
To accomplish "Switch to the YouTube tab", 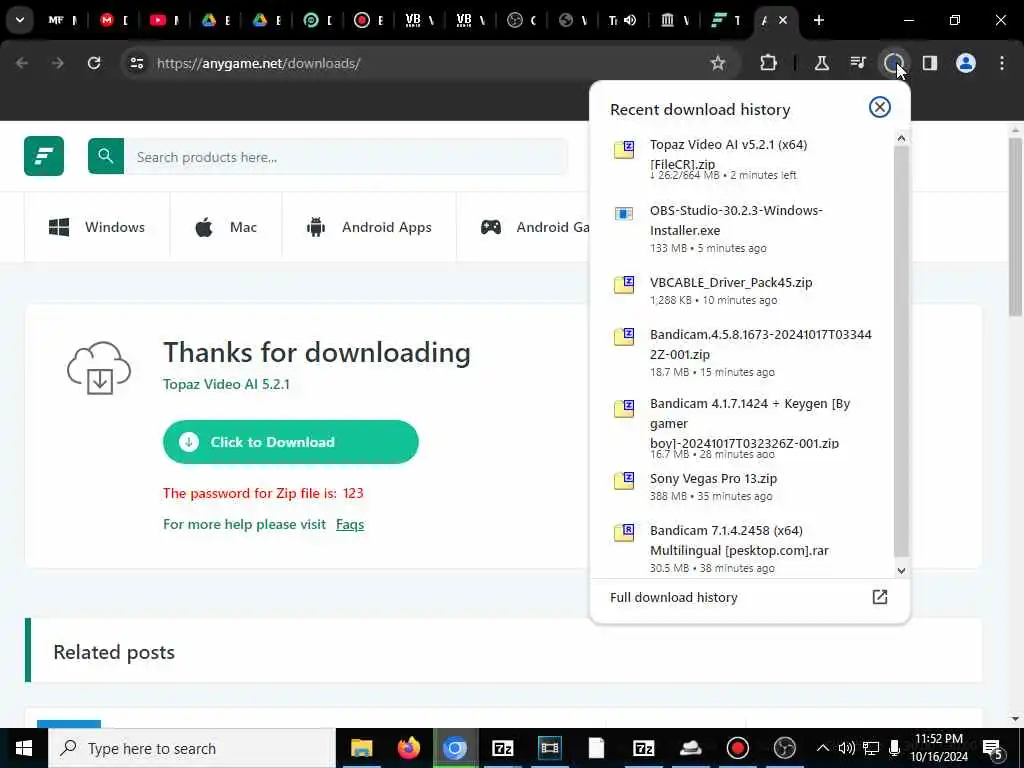I will point(164,20).
